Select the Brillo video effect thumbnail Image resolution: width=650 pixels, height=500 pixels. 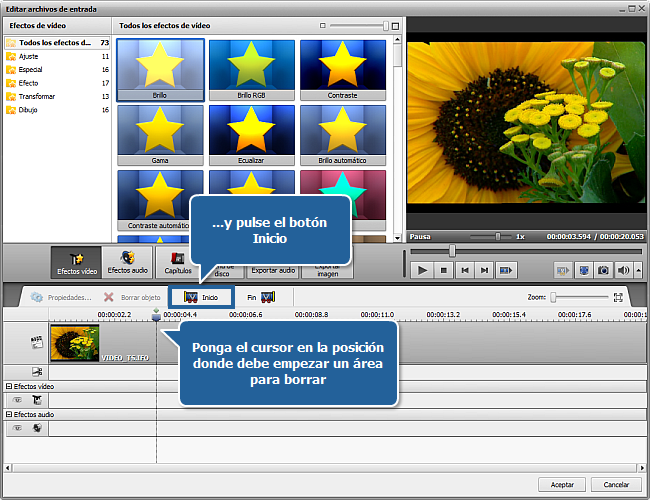[160, 69]
